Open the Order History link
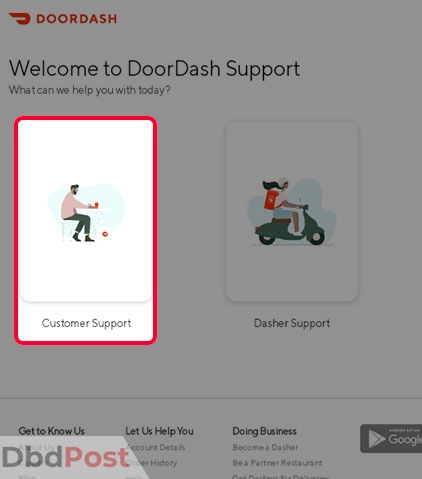Viewport: 422px width, 479px height. coord(152,463)
